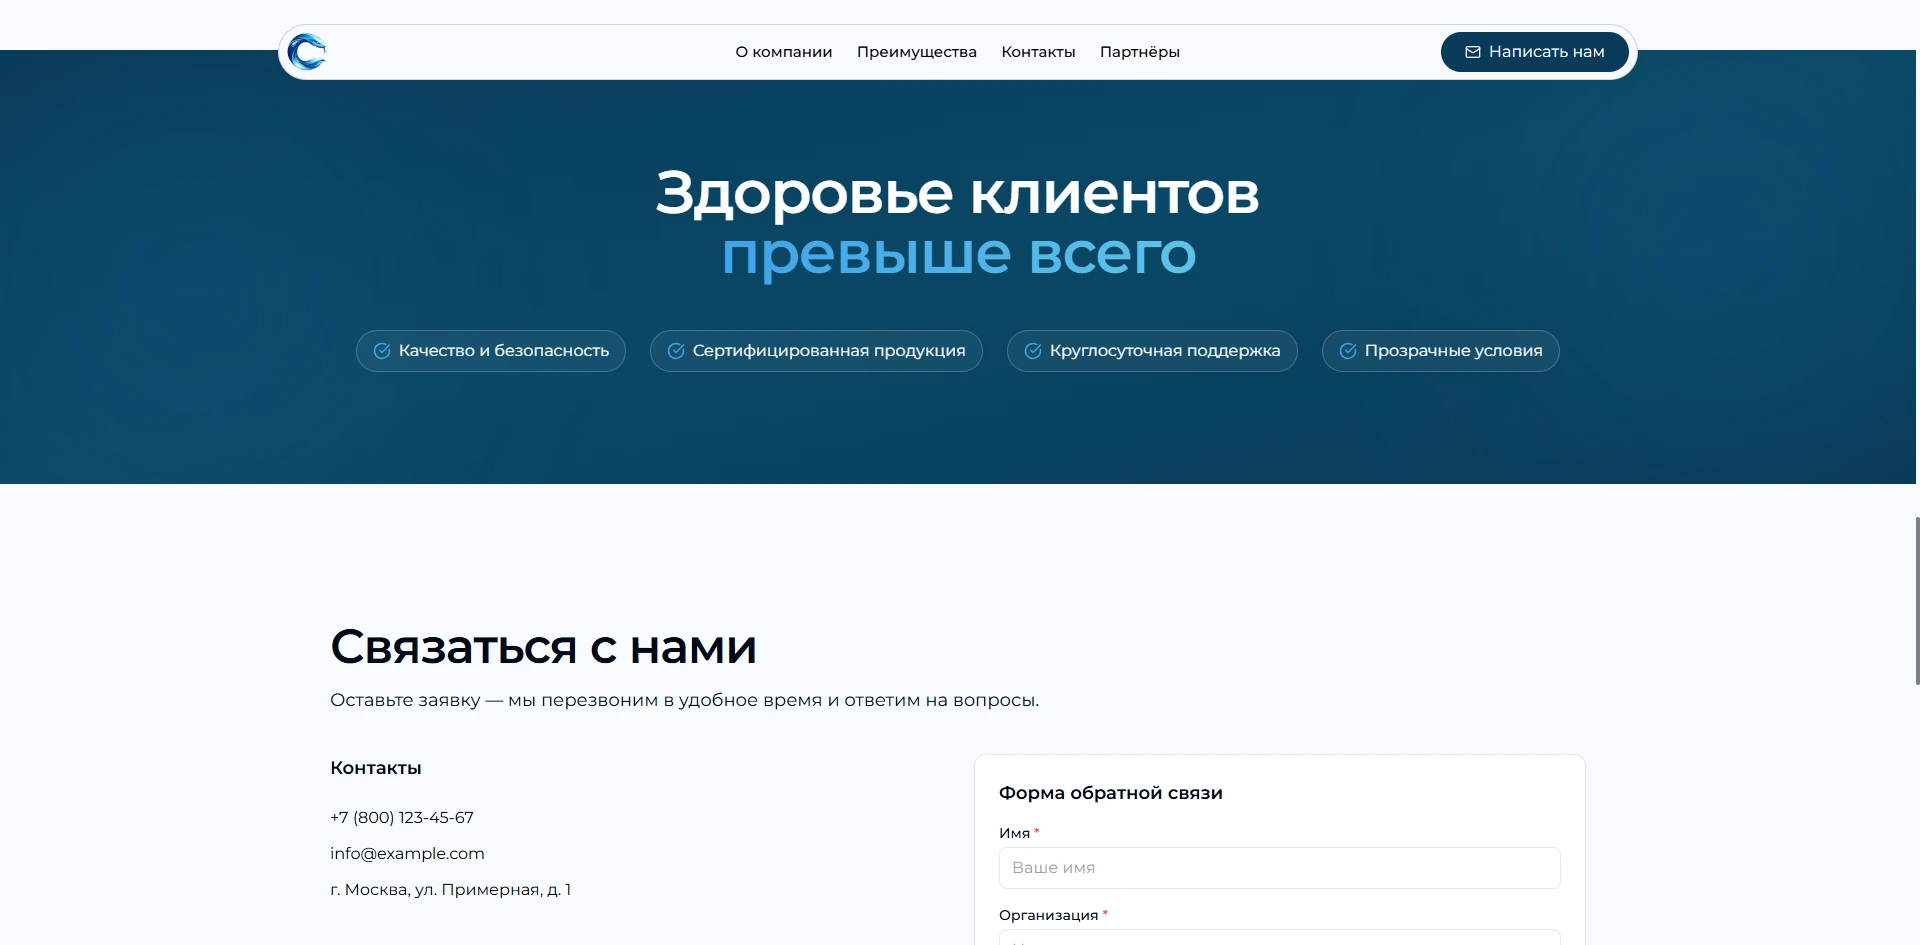Open the О компании menu item
This screenshot has height=945, width=1920.
point(783,52)
